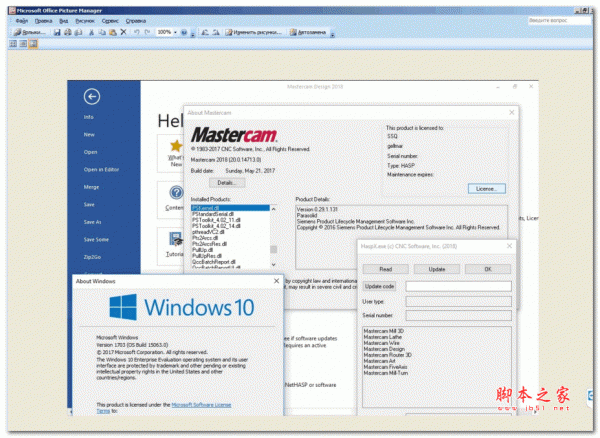Open the zoom percentage dropdown
This screenshot has height=438, width=600.
coord(177,32)
